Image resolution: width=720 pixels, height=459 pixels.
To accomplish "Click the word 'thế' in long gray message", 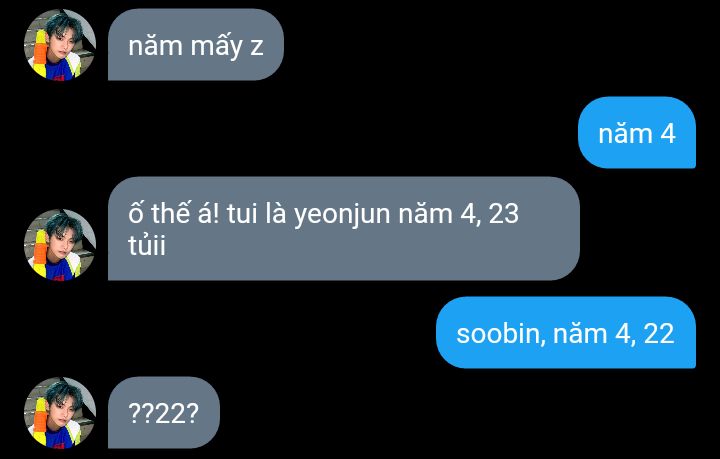I will pos(170,213).
